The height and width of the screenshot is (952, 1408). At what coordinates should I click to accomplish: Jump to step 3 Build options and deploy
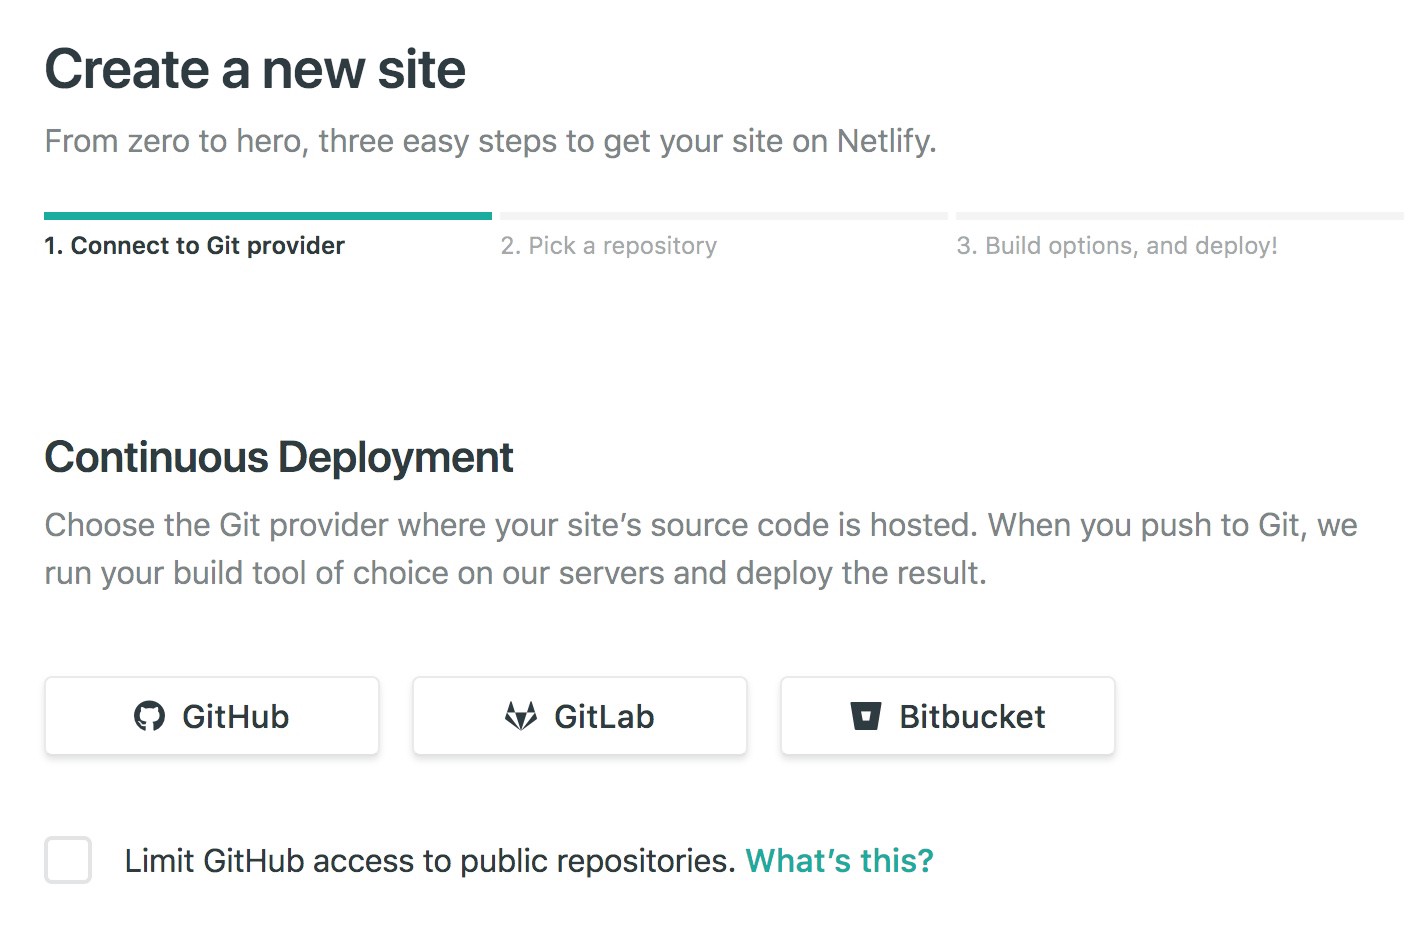tap(1116, 246)
